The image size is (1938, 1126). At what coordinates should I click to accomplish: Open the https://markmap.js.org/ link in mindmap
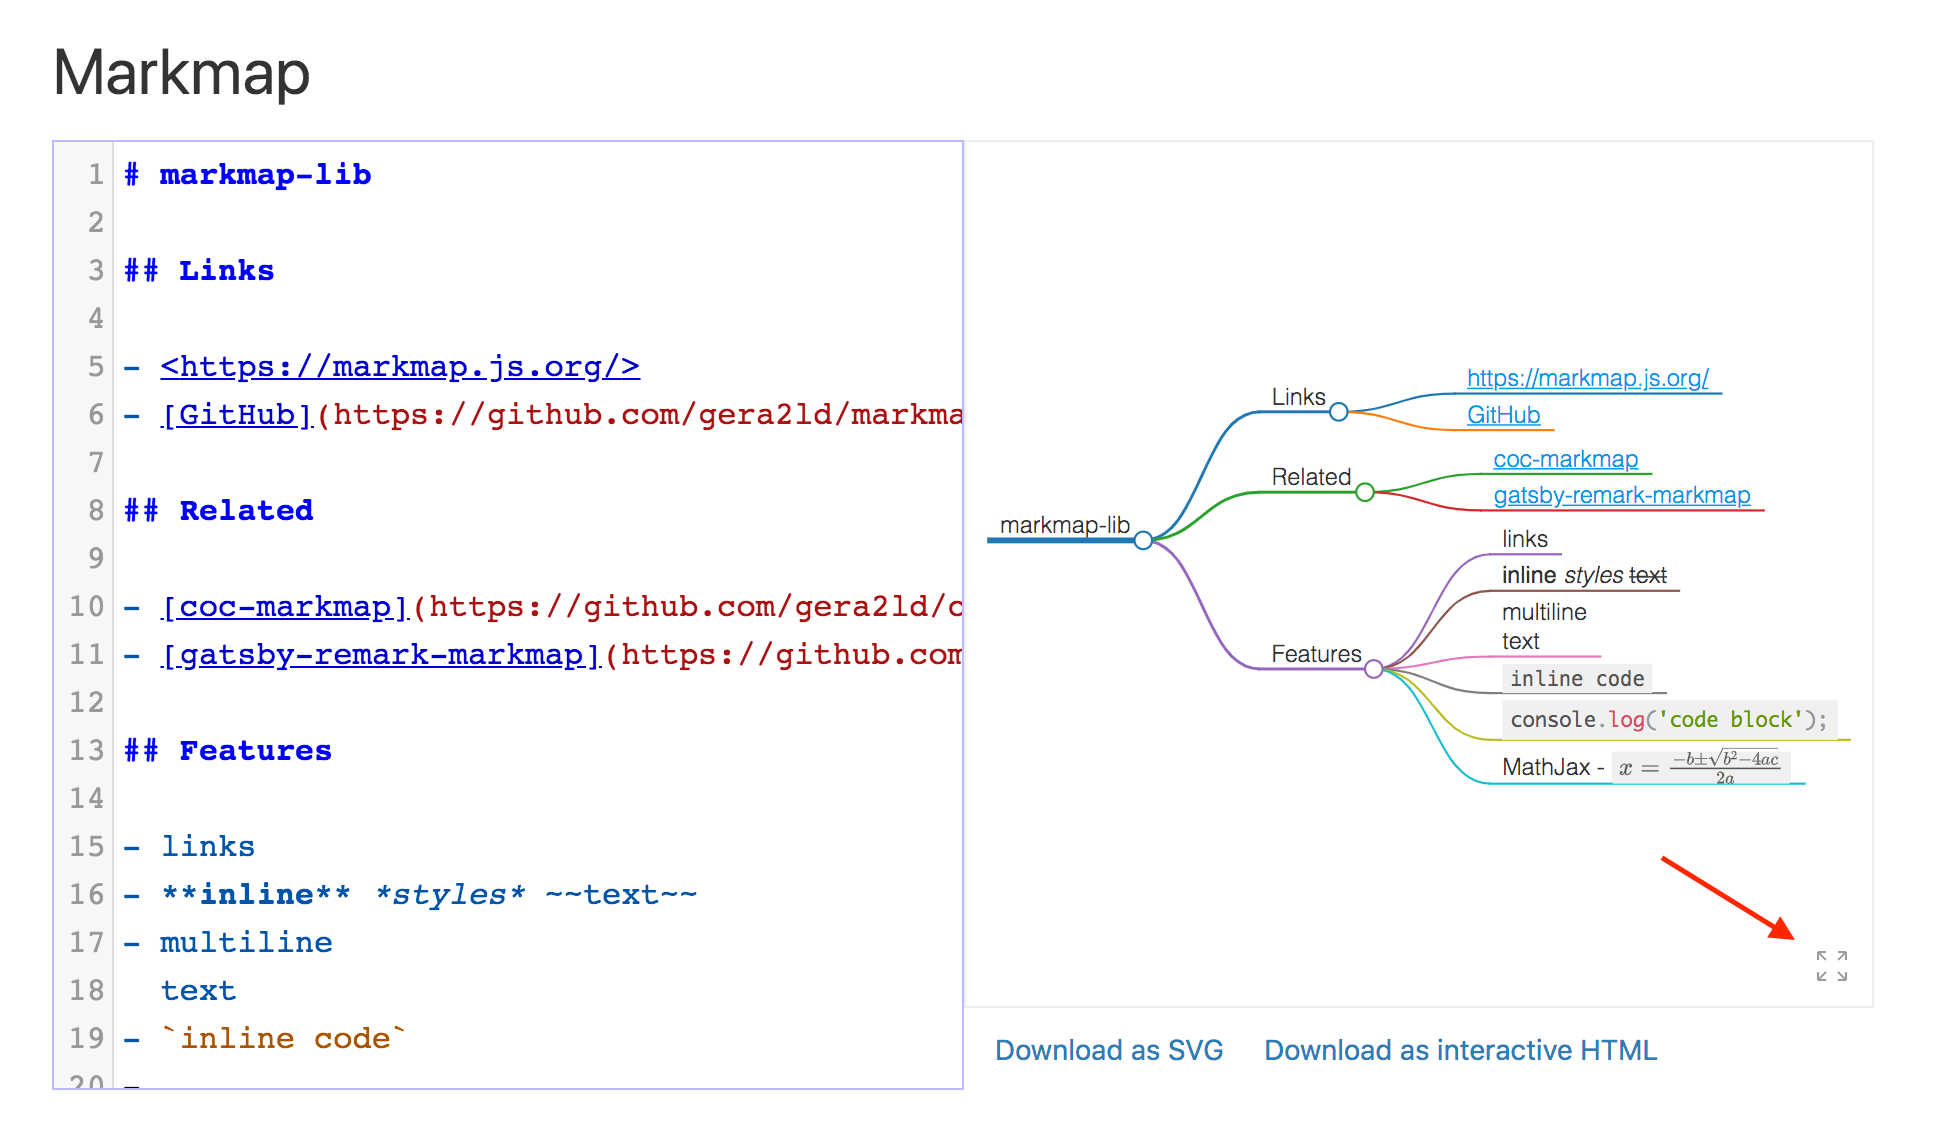pos(1588,379)
